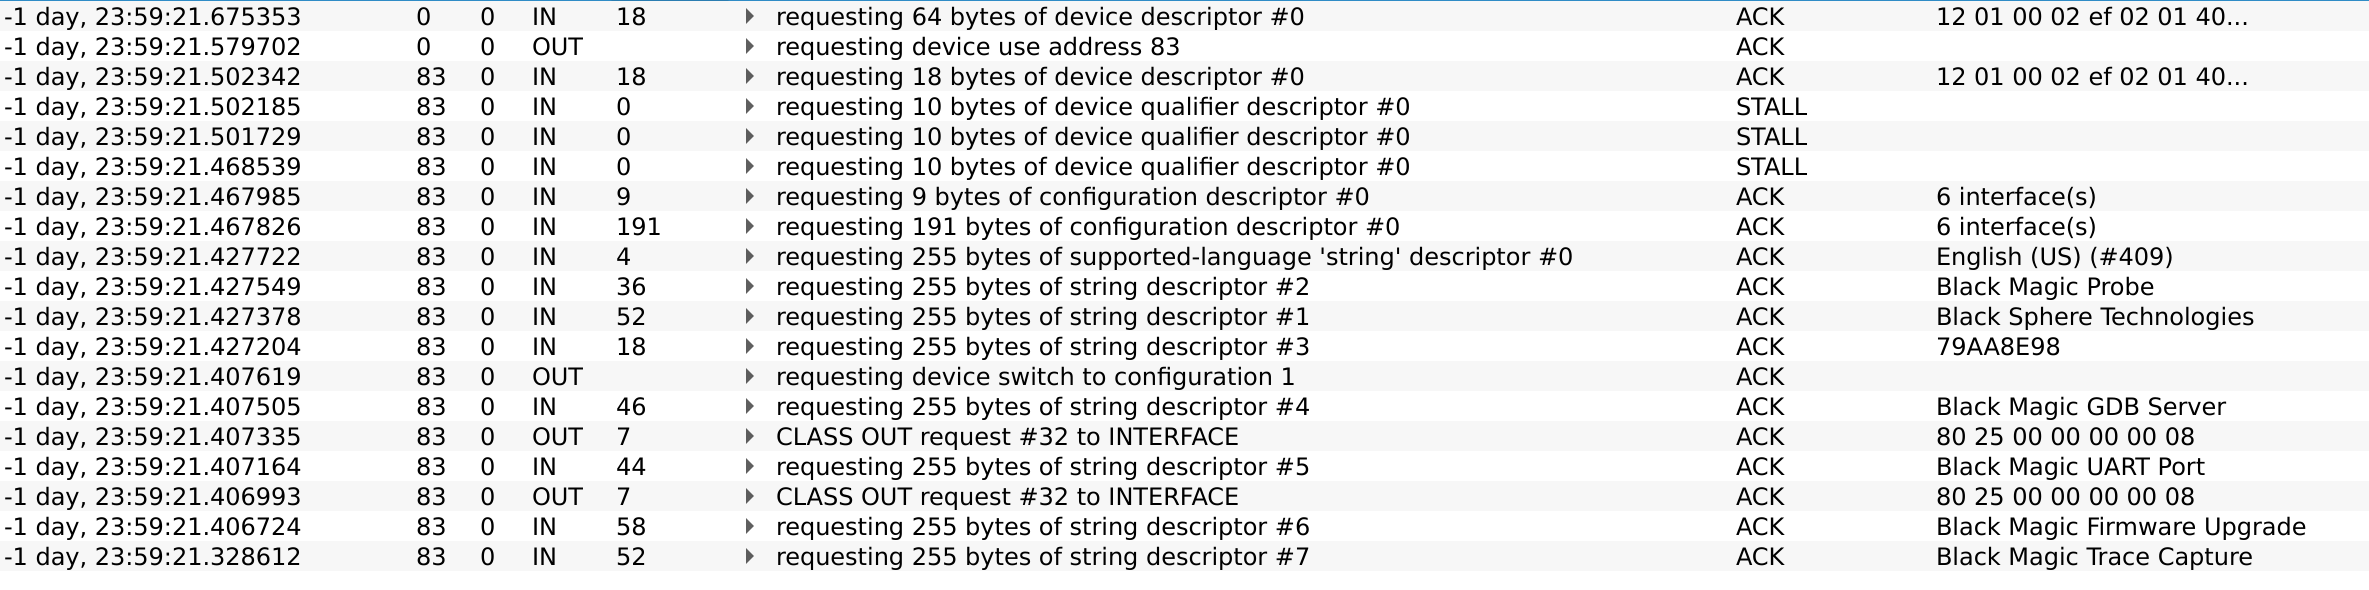This screenshot has width=2369, height=590.
Task: Expand the 18-byte device descriptor request
Action: tap(750, 76)
